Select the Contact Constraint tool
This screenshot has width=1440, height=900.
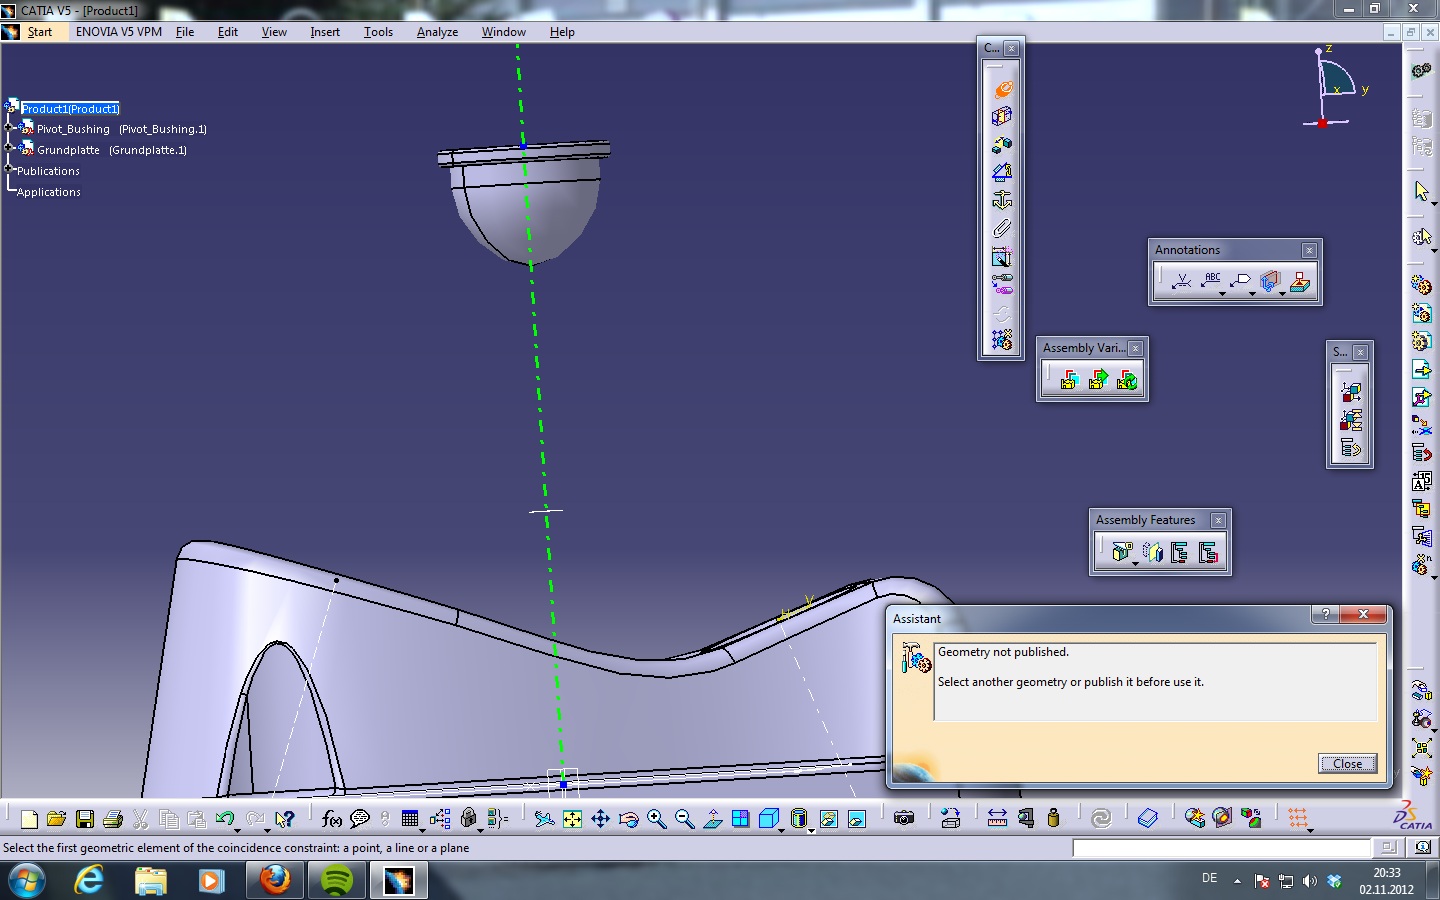(x=1002, y=117)
